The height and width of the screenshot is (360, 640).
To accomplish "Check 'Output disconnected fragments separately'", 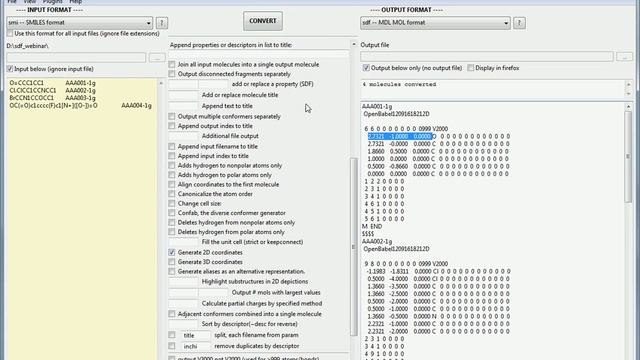I will click(x=172, y=74).
